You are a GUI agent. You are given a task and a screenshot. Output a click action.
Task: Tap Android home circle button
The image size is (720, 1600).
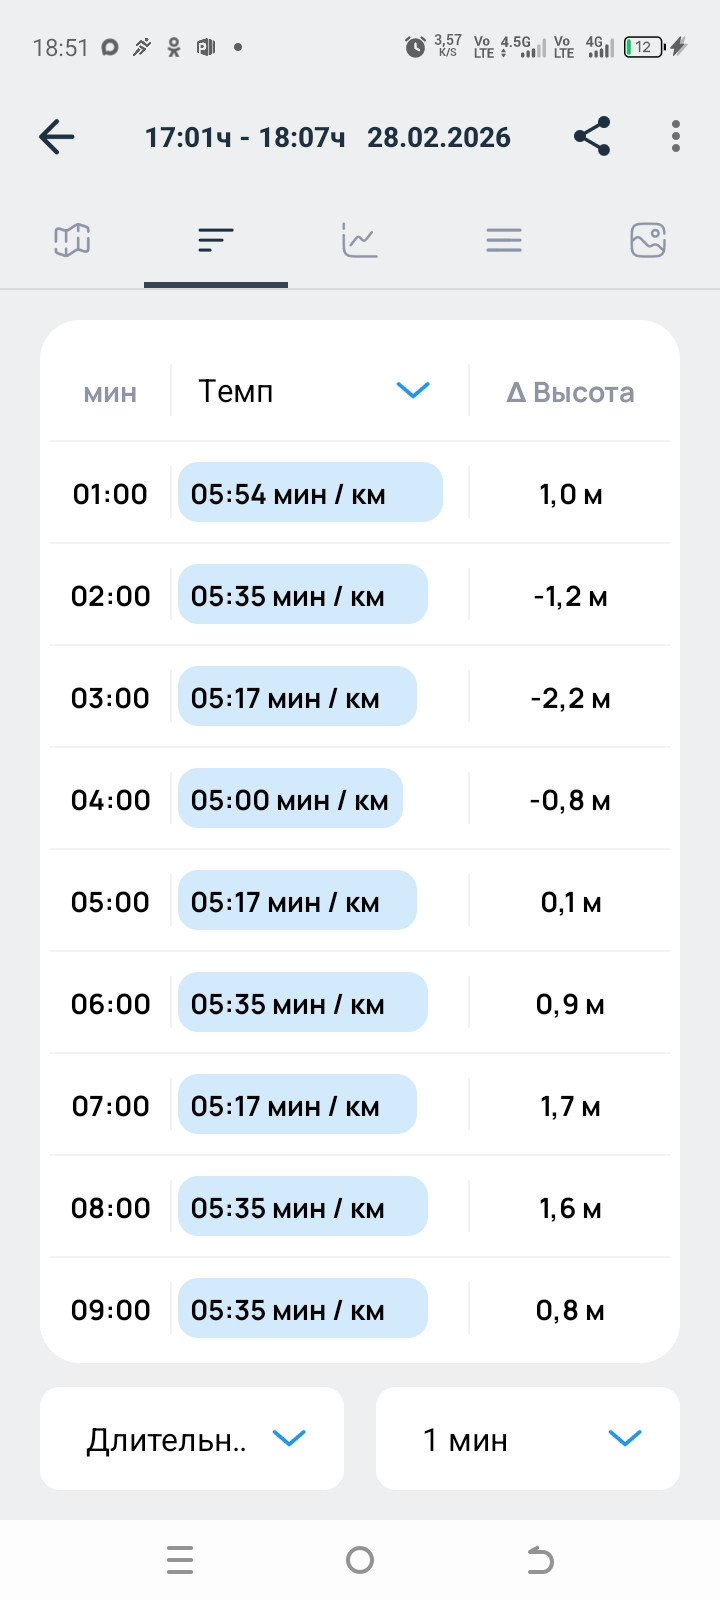(360, 1560)
